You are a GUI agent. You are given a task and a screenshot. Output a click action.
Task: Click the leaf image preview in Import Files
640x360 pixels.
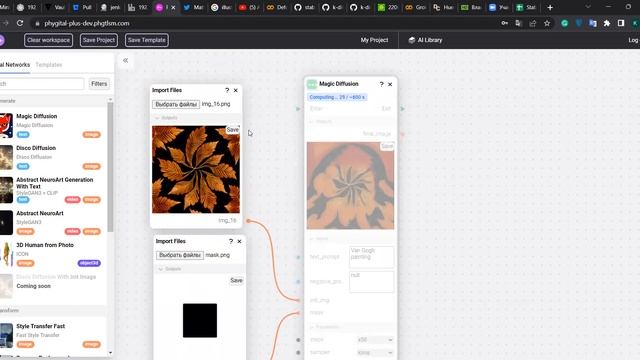pyautogui.click(x=196, y=169)
